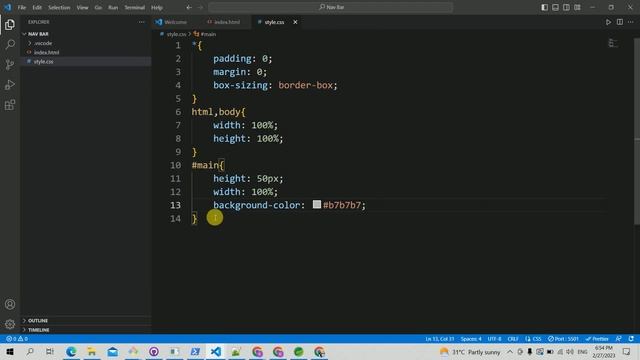Open Microsoft Edge from the taskbar
Image resolution: width=640 pixels, height=360 pixels.
coord(71,351)
